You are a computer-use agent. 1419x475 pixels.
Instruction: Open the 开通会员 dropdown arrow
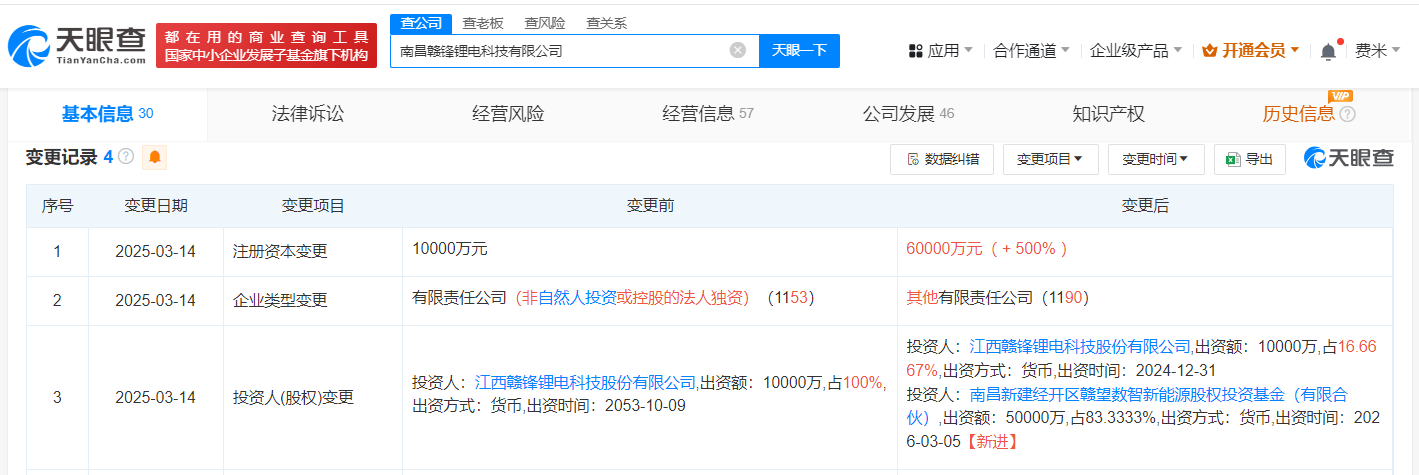pos(1295,50)
